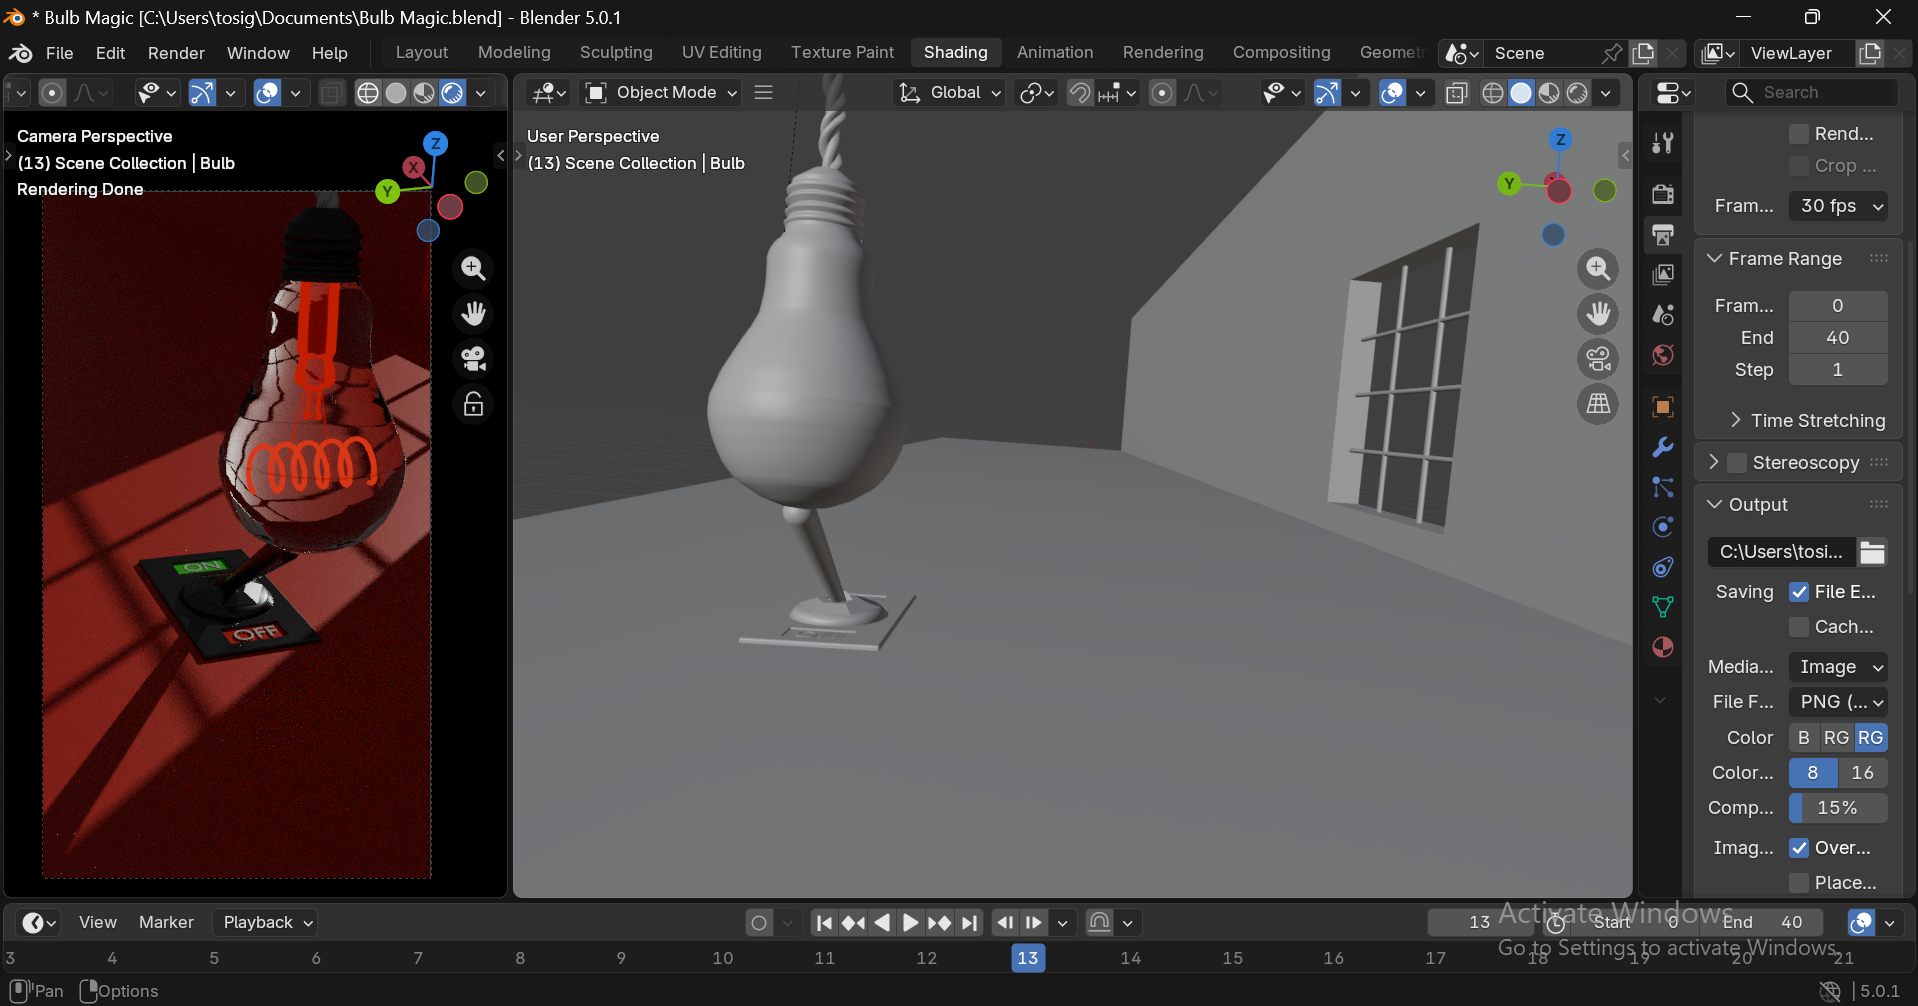The width and height of the screenshot is (1918, 1006).
Task: Browse the output path folder icon
Action: click(x=1872, y=552)
